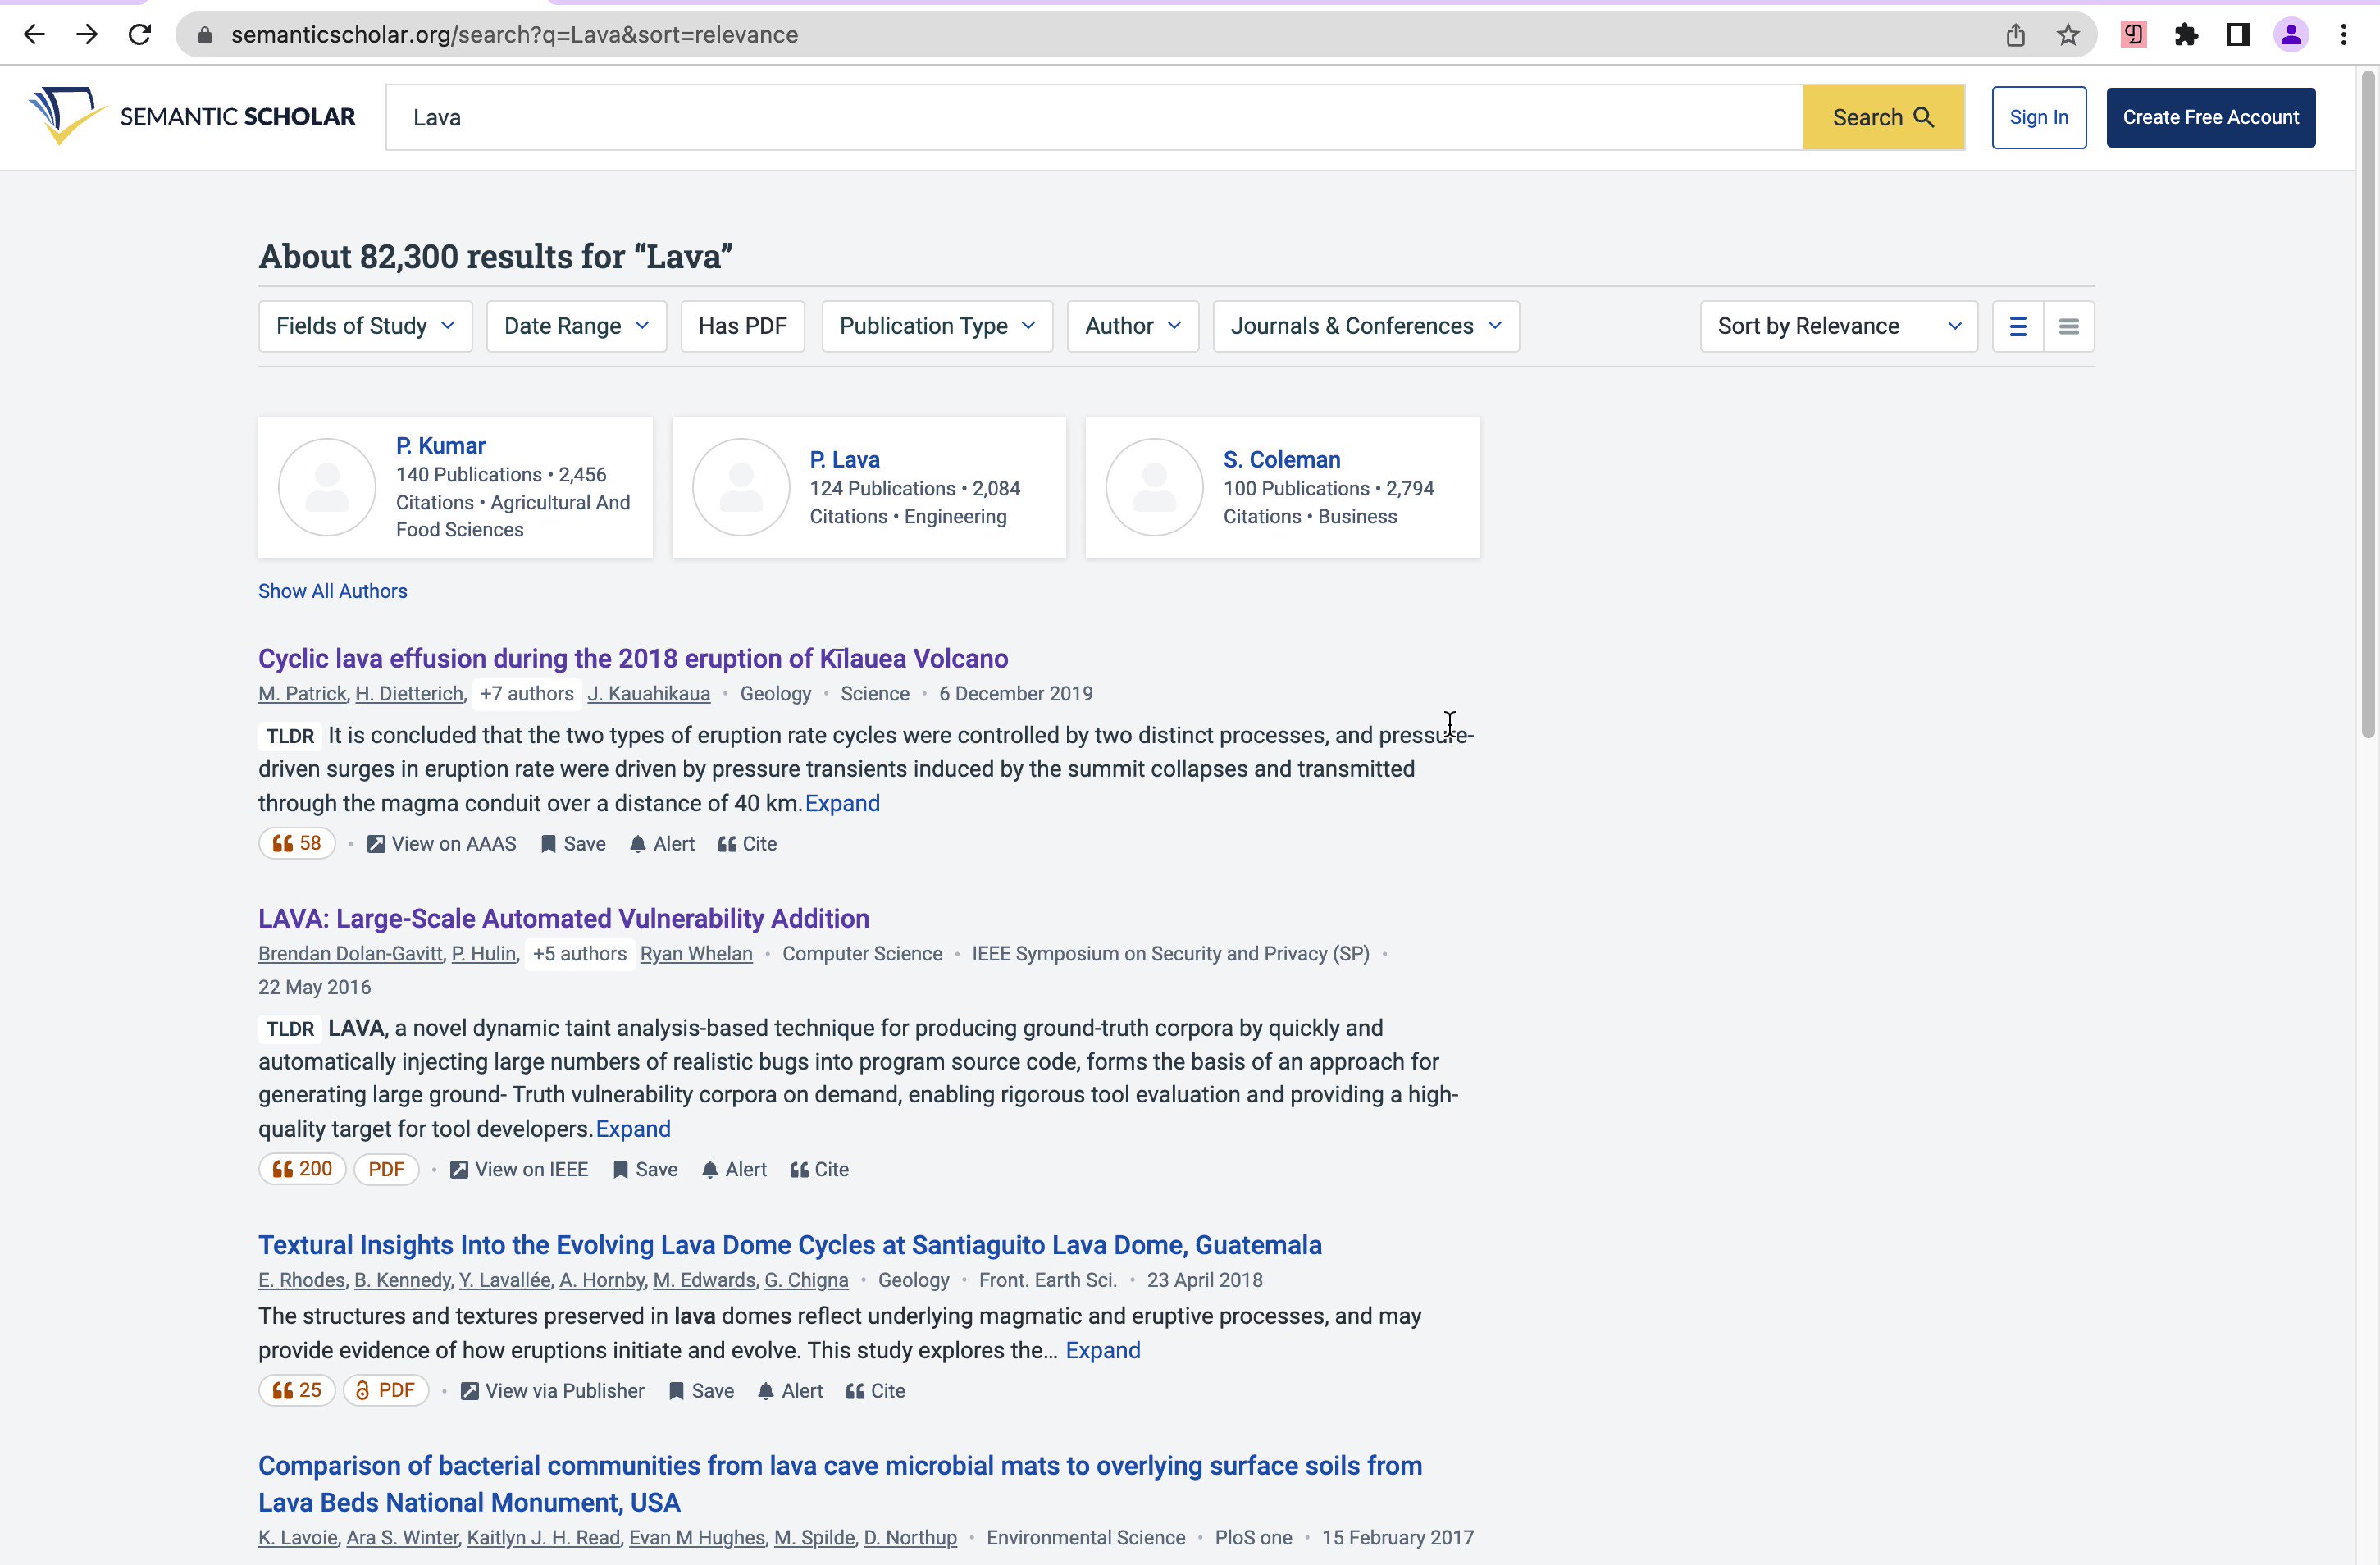Click the Save bookmark for Kīlauea paper
This screenshot has height=1565, width=2380.
(x=573, y=844)
